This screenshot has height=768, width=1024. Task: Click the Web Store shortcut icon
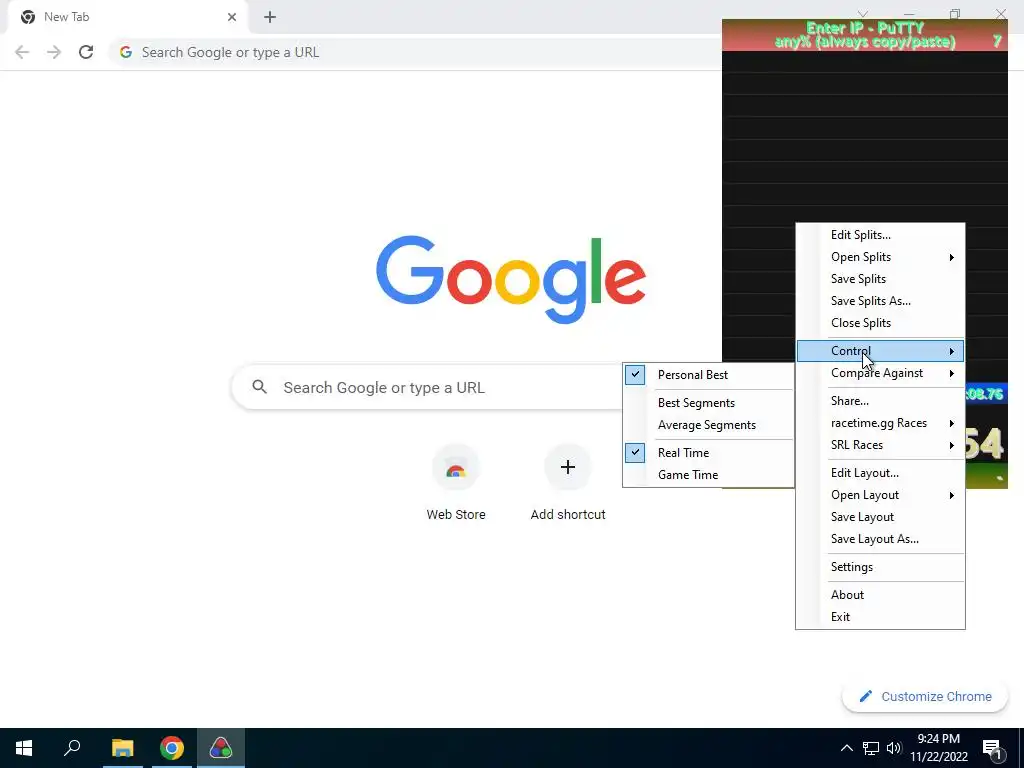pyautogui.click(x=456, y=468)
